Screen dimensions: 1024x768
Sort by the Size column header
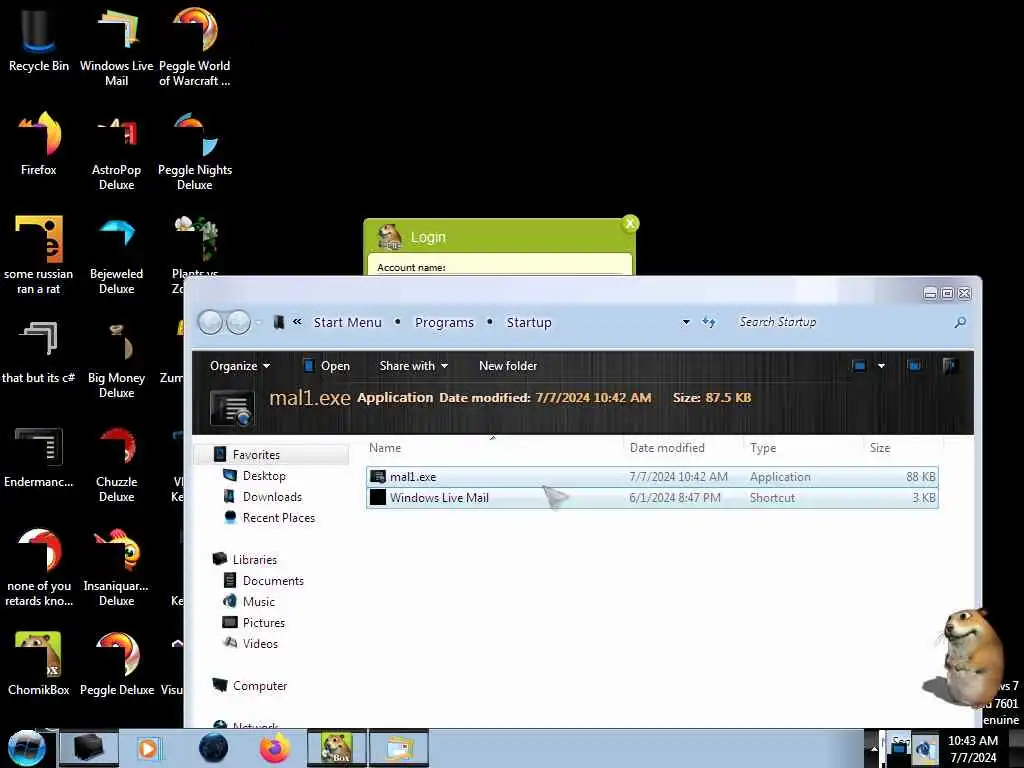[903, 448]
